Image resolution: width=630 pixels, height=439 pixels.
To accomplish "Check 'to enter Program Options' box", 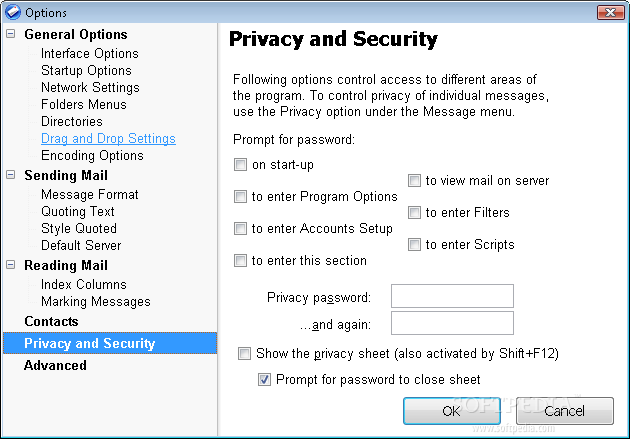I will (240, 197).
